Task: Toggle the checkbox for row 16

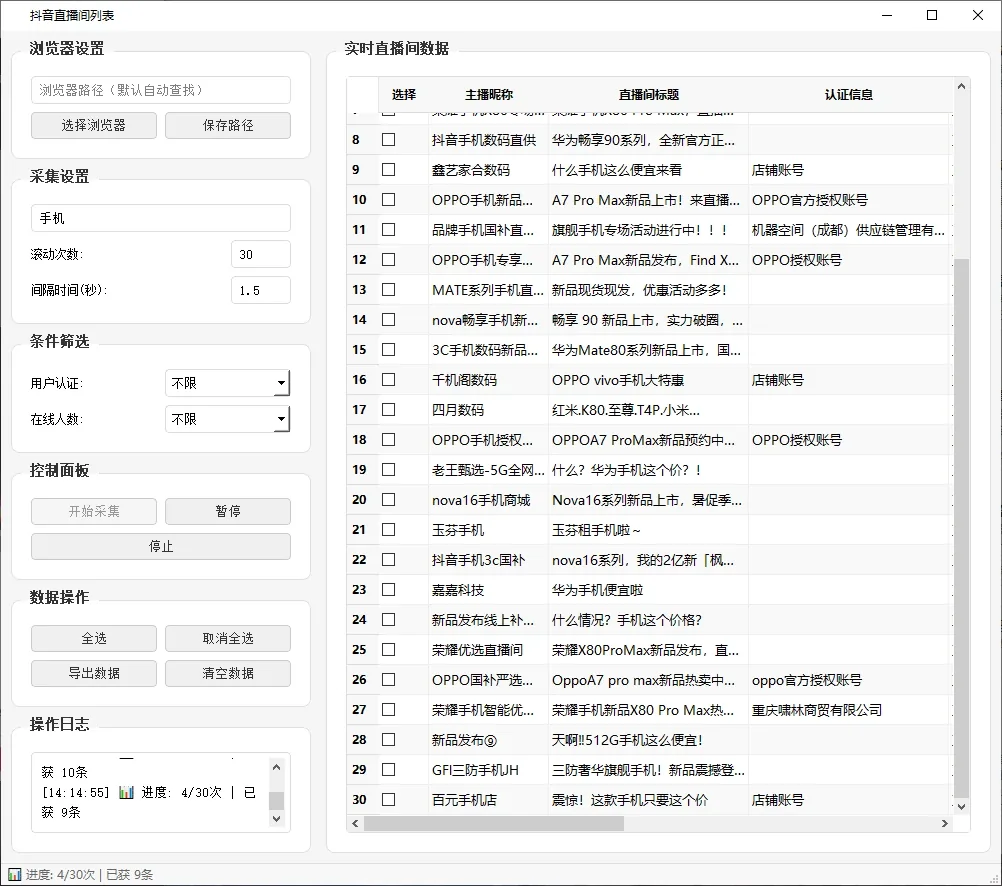Action: (x=389, y=380)
